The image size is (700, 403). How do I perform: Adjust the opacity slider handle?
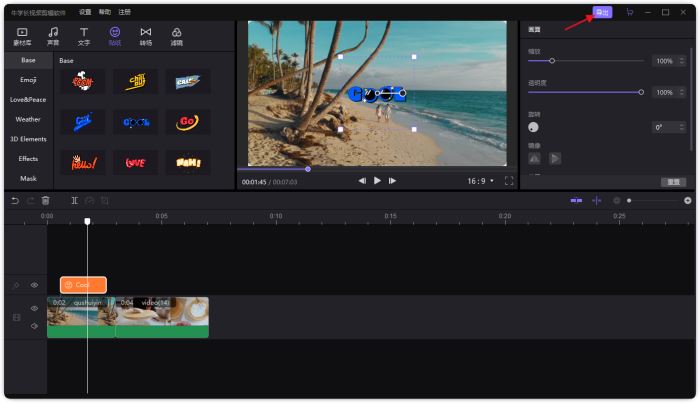641,92
